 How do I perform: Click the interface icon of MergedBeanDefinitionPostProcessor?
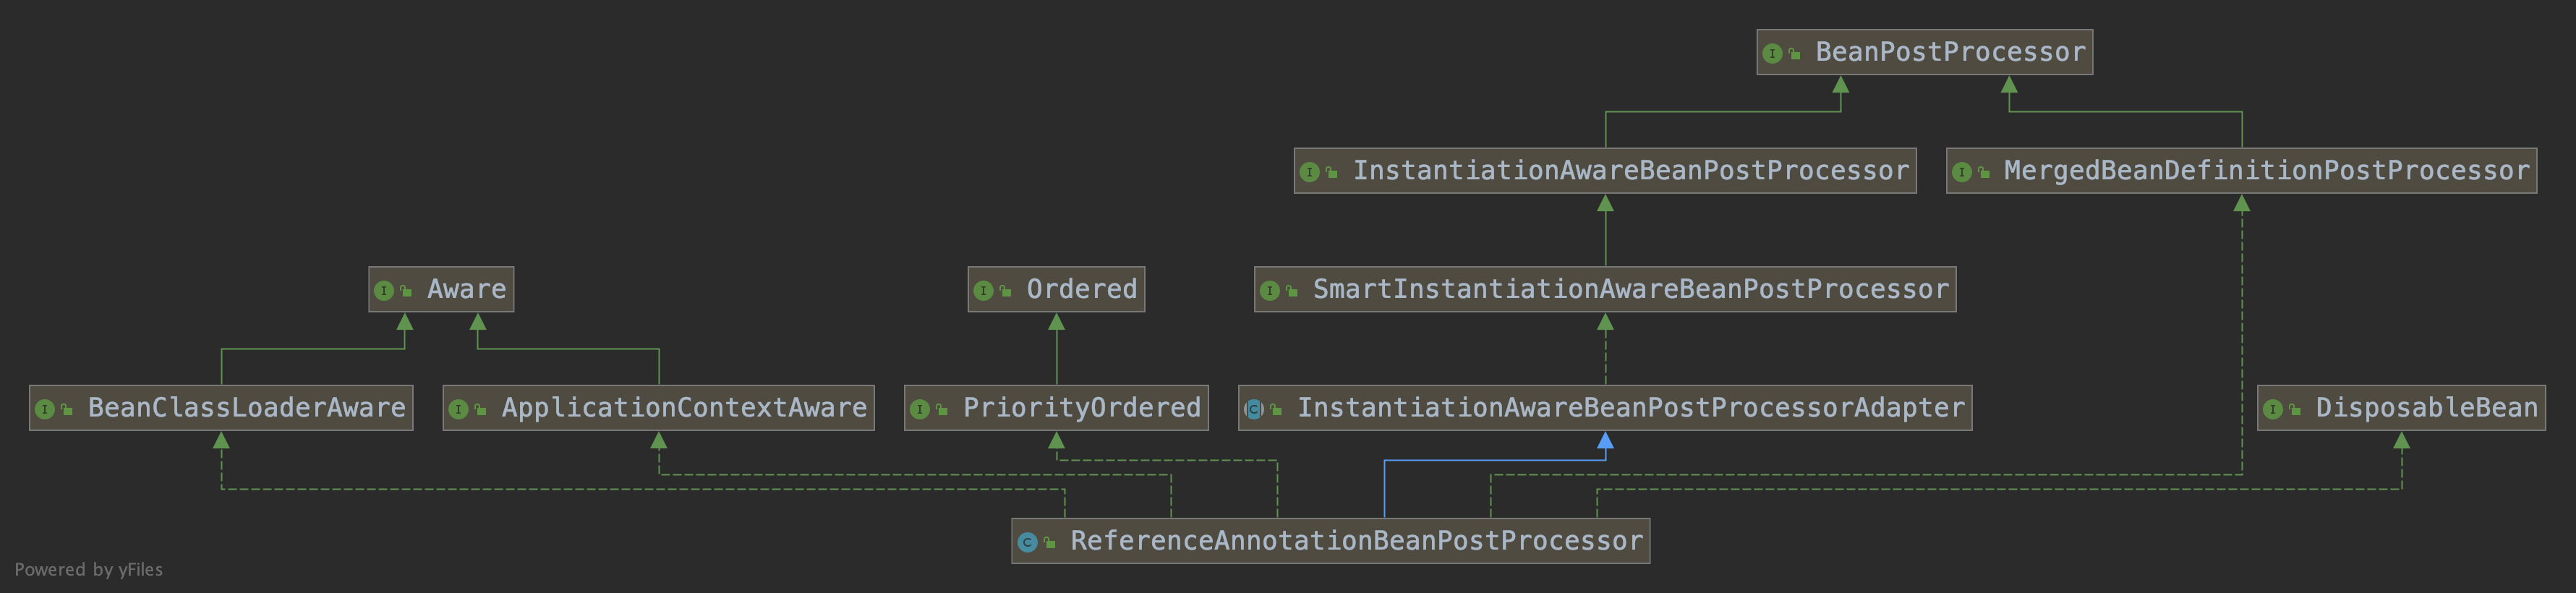pyautogui.click(x=1961, y=172)
